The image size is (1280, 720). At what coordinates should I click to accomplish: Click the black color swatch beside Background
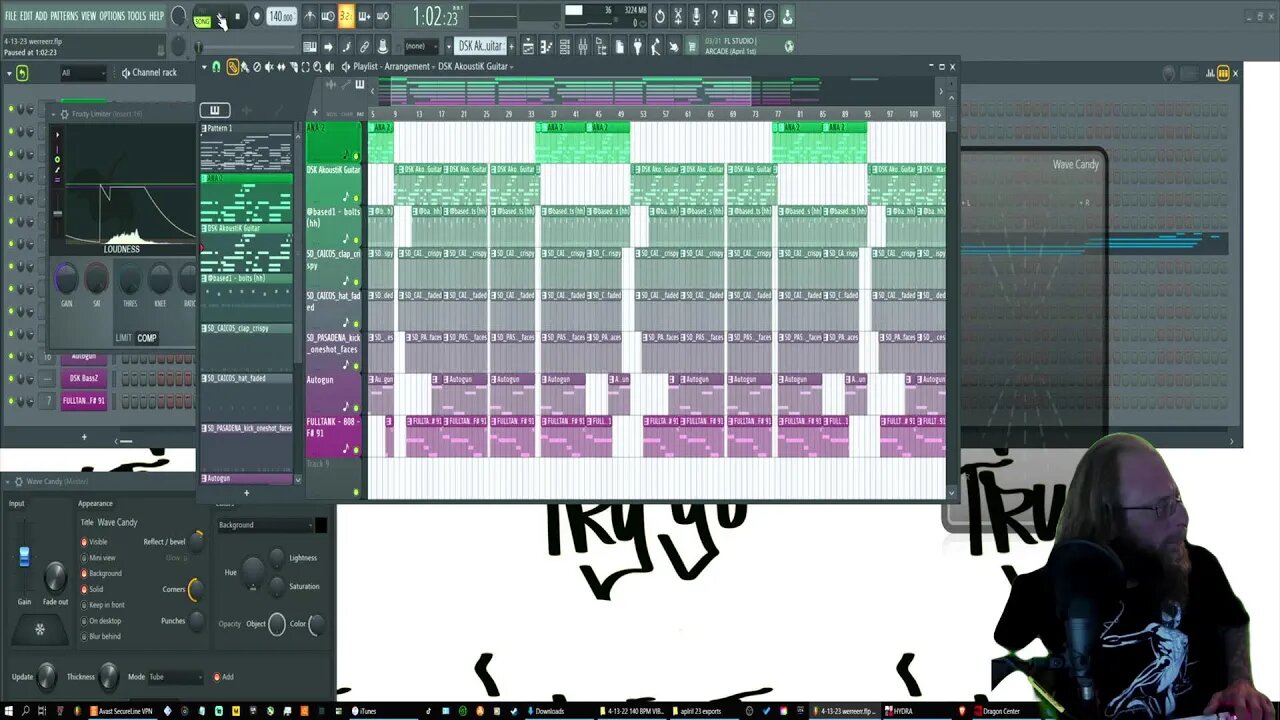[321, 525]
